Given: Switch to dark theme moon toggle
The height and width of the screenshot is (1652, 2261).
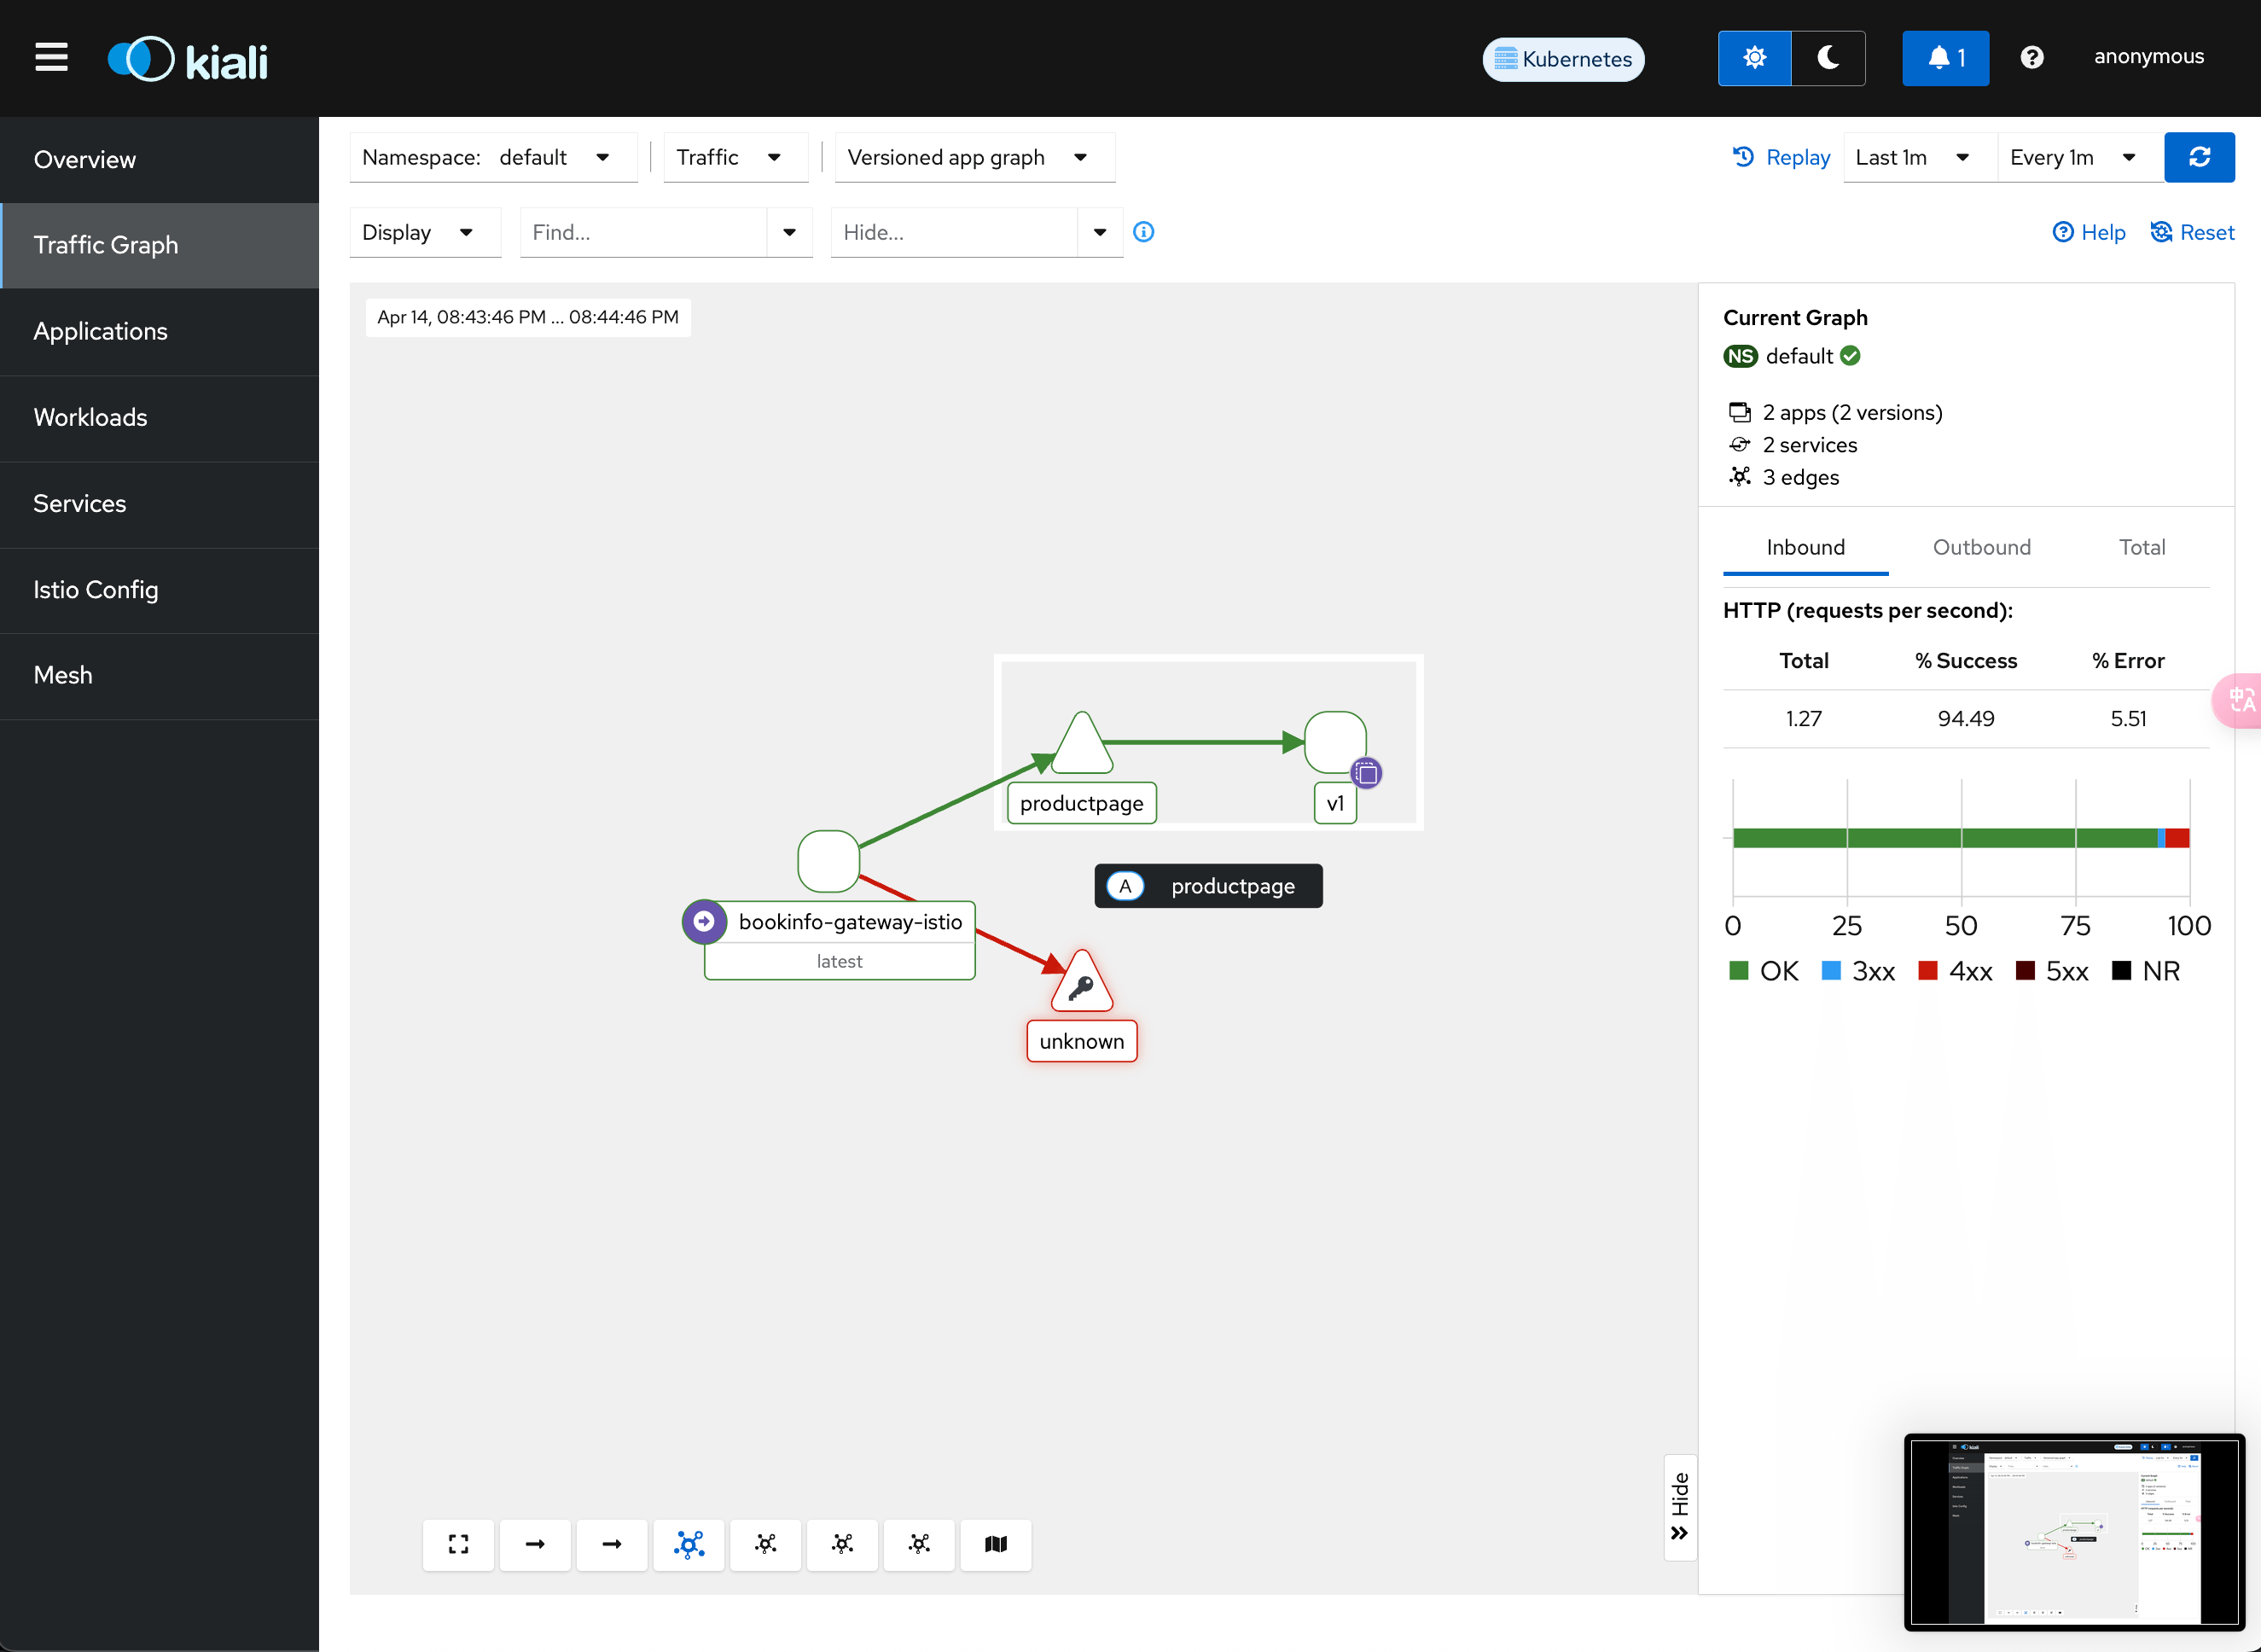Looking at the screenshot, I should click(1828, 58).
